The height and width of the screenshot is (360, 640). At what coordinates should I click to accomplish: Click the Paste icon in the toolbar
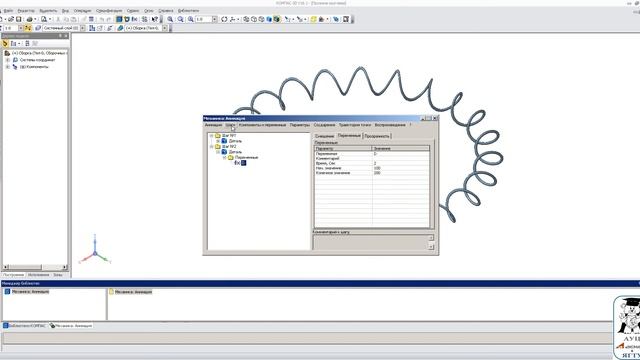pos(73,19)
